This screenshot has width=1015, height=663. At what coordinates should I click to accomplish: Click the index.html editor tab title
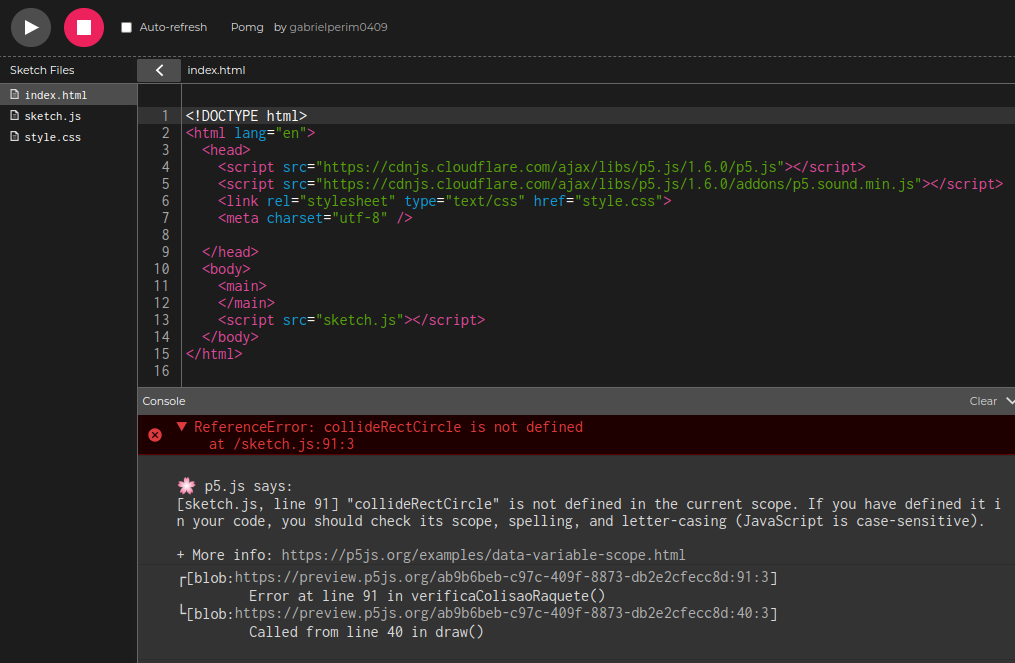pos(216,70)
